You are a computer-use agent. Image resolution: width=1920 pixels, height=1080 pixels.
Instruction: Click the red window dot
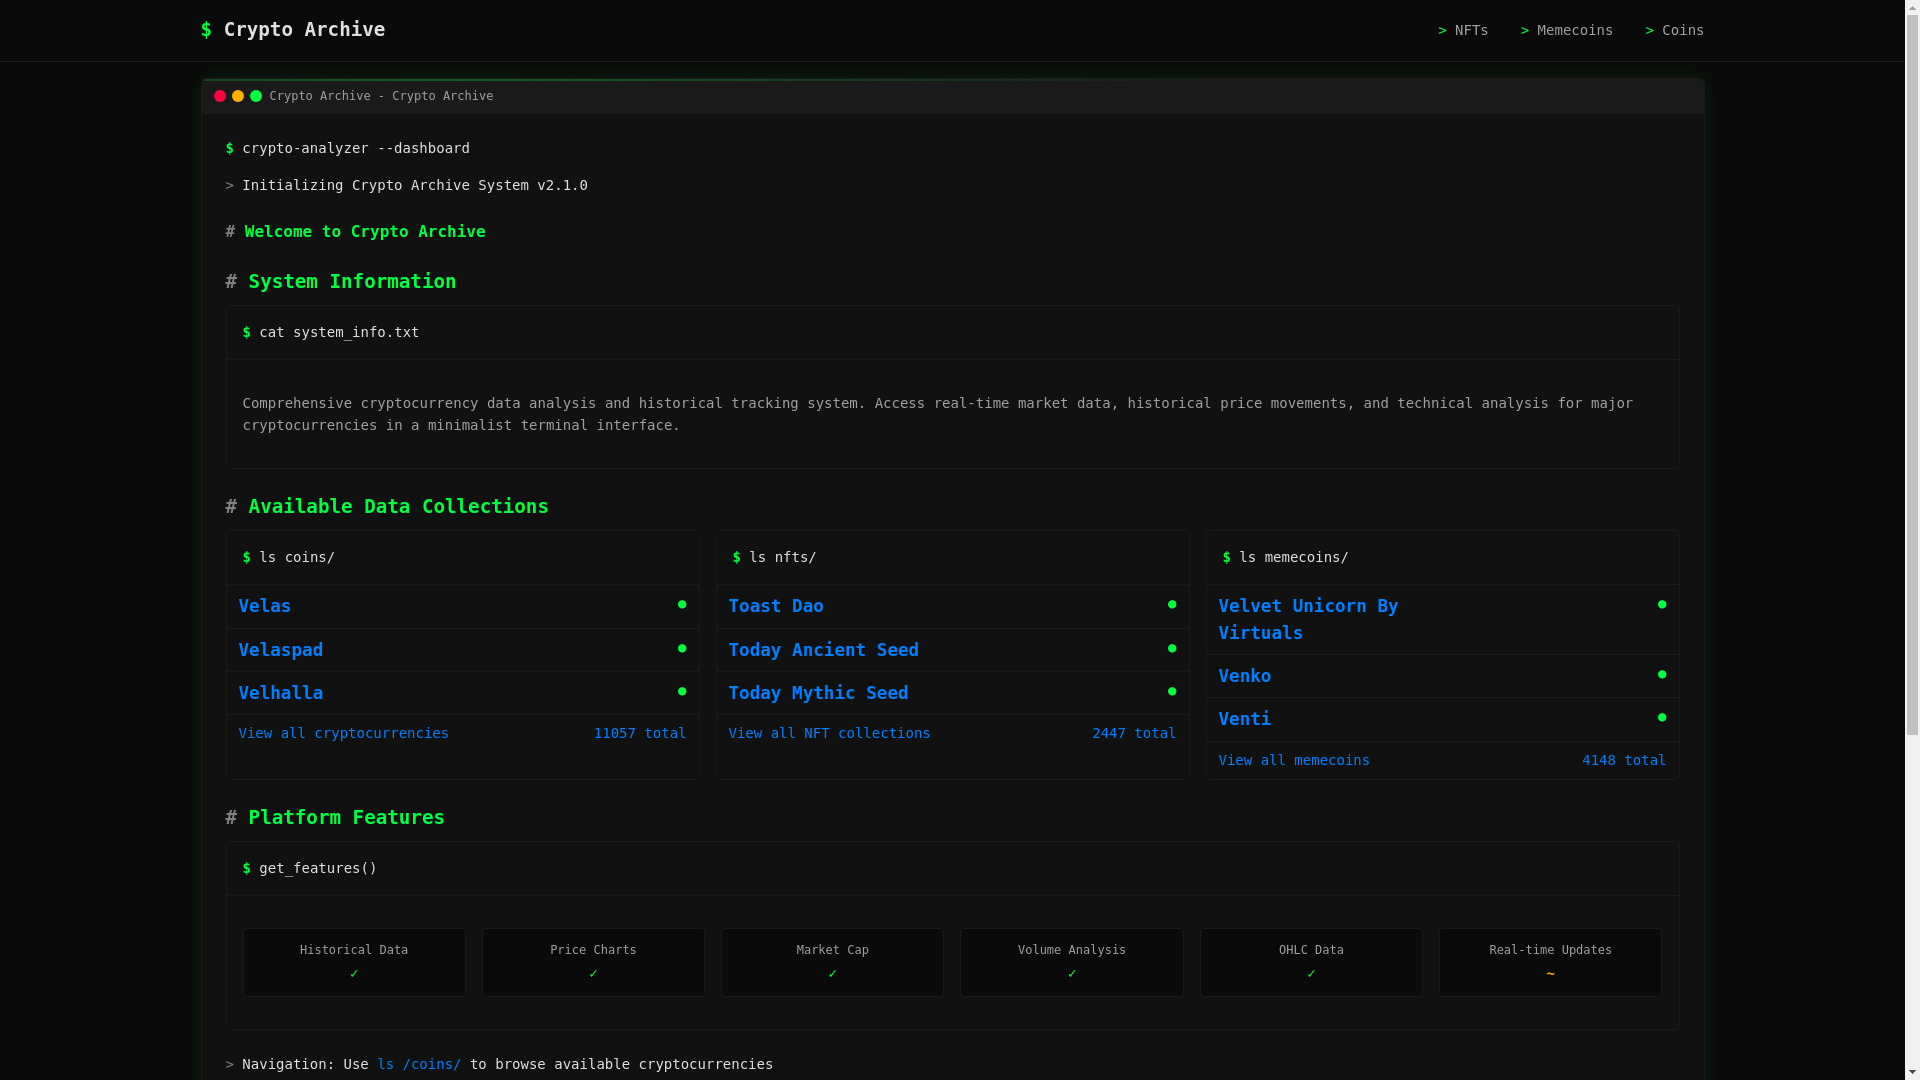tap(220, 96)
